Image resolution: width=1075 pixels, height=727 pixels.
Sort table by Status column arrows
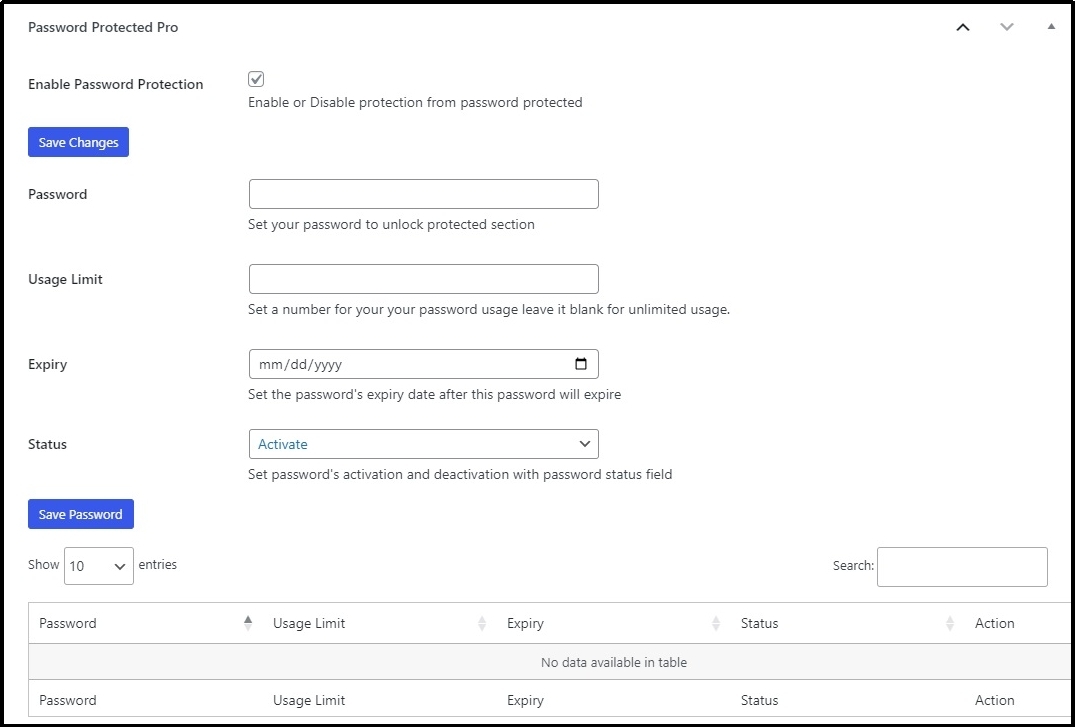[x=949, y=622]
